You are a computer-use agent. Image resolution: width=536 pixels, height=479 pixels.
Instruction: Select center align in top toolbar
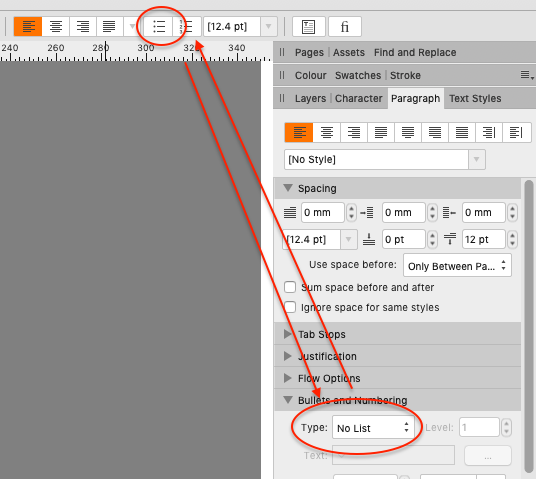56,26
